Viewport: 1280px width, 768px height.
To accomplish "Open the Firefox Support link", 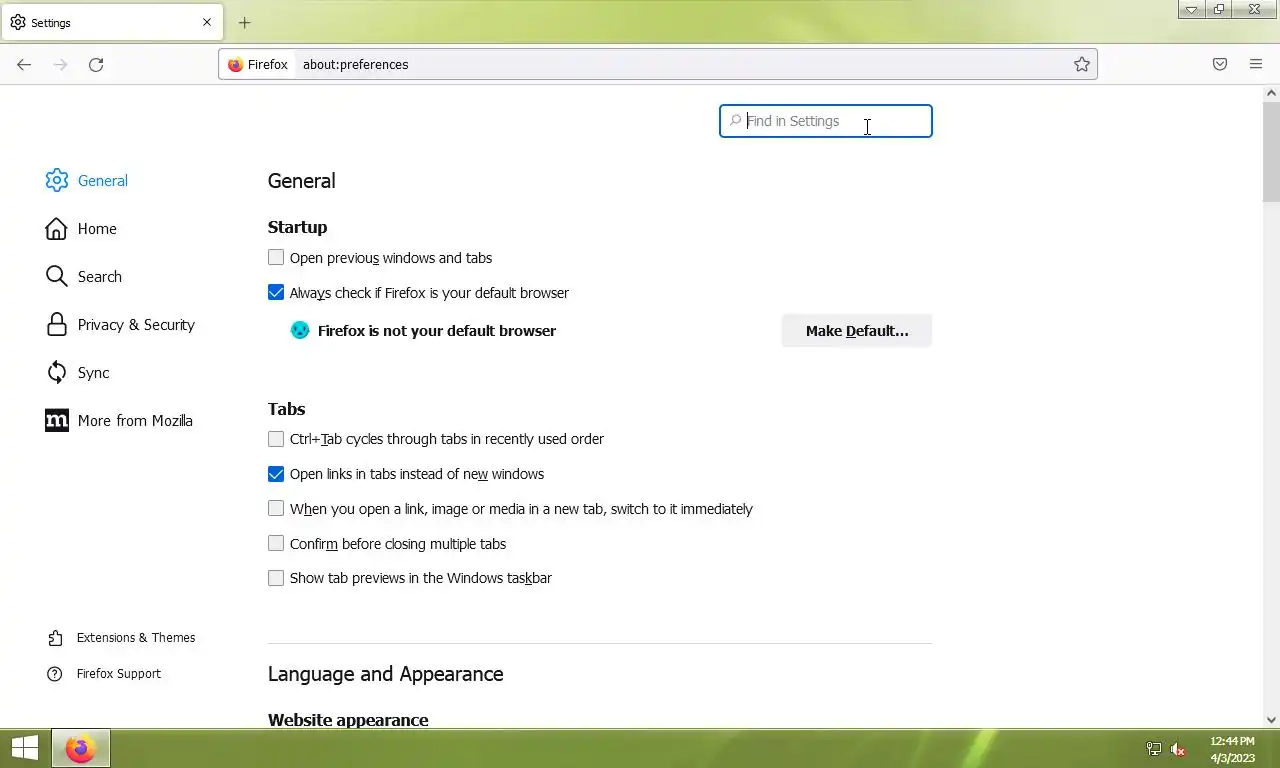I will [x=119, y=674].
